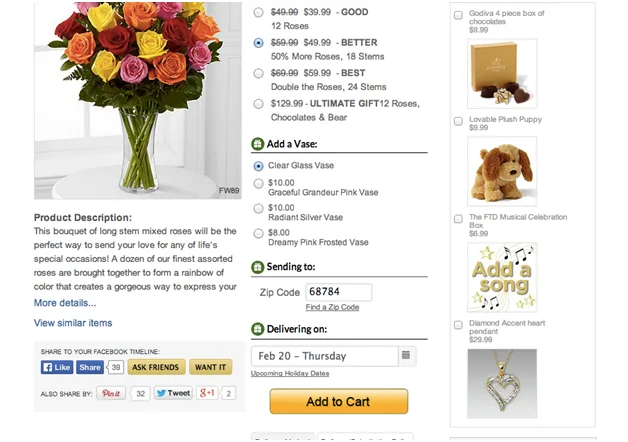Viewport: 628px width, 442px height.
Task: Open the delivery date calendar icon
Action: tap(407, 356)
